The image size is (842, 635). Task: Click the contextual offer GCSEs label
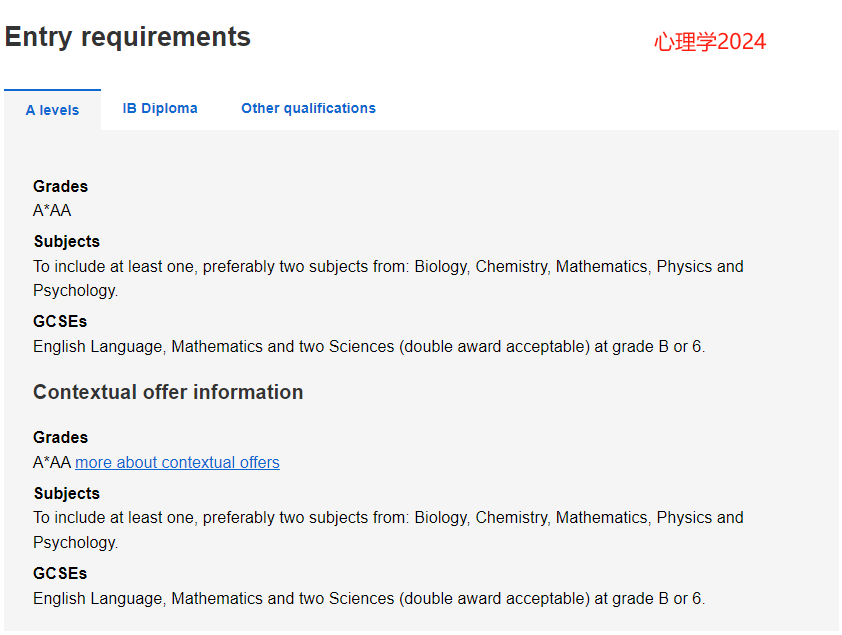point(60,573)
